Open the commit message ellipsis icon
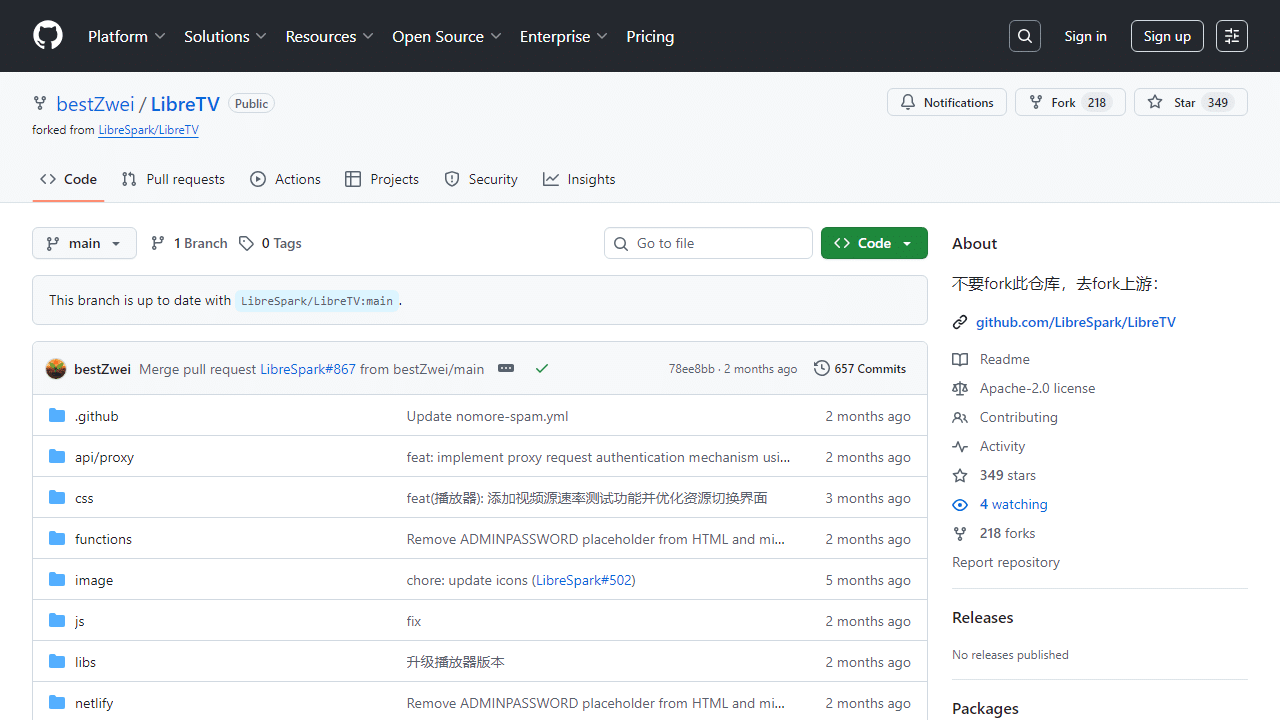Image resolution: width=1280 pixels, height=720 pixels. pos(506,368)
